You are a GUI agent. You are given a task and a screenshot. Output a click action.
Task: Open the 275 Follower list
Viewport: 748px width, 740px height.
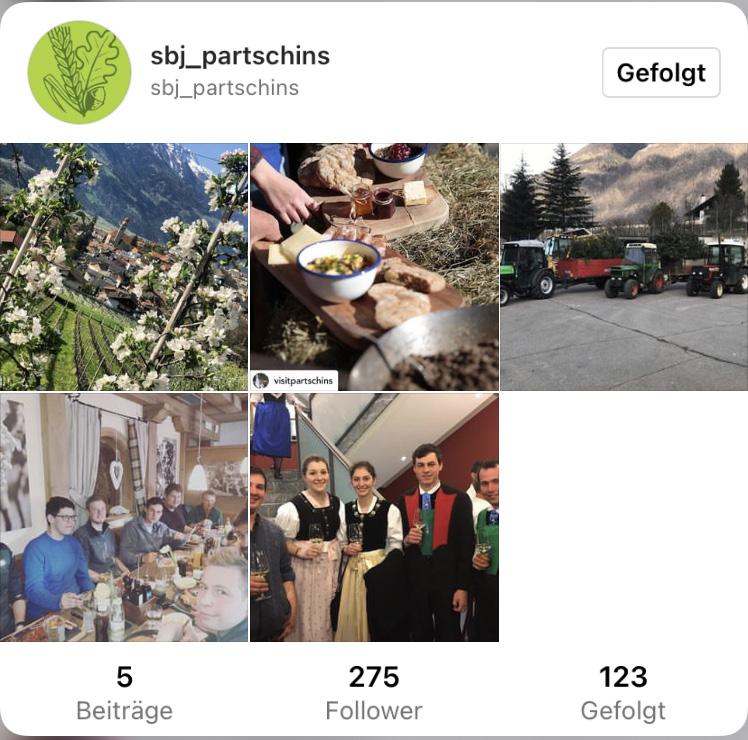(x=374, y=693)
